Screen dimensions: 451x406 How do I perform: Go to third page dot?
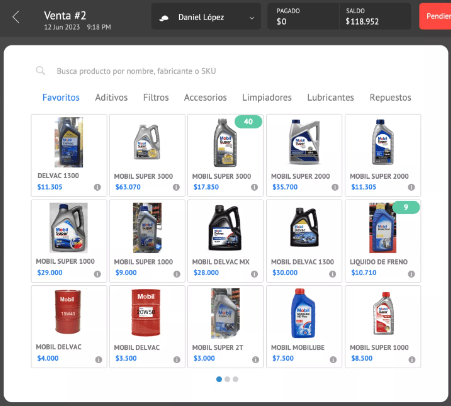tap(236, 379)
